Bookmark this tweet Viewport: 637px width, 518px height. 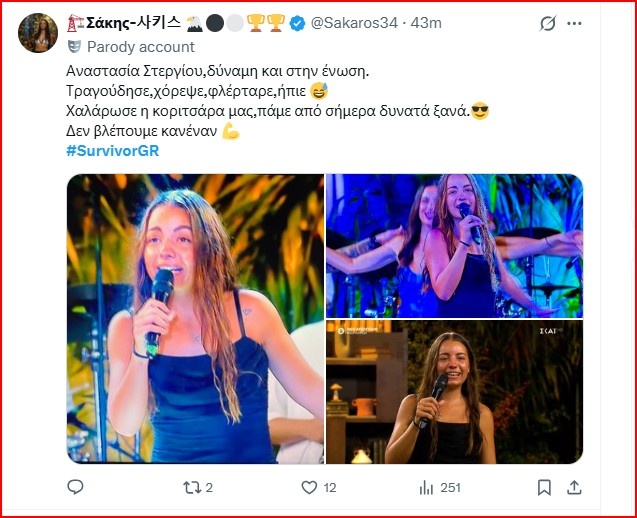(x=543, y=488)
